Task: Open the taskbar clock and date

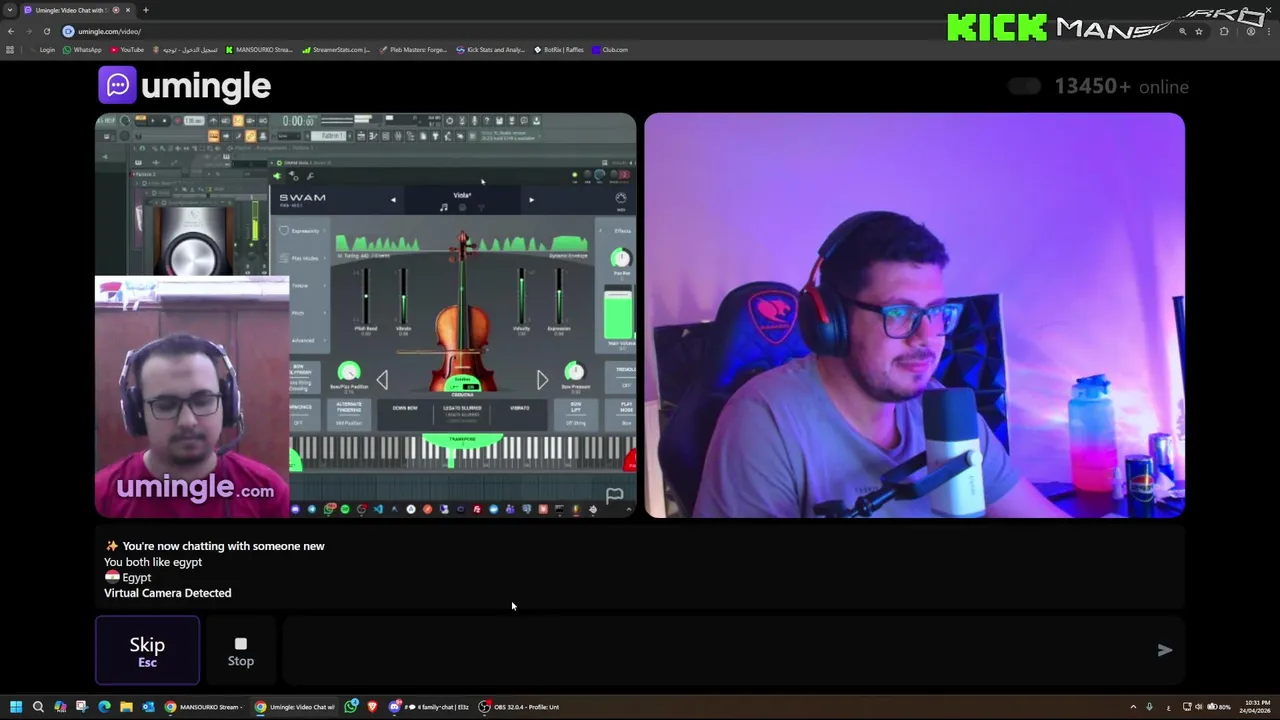Action: (1254, 707)
